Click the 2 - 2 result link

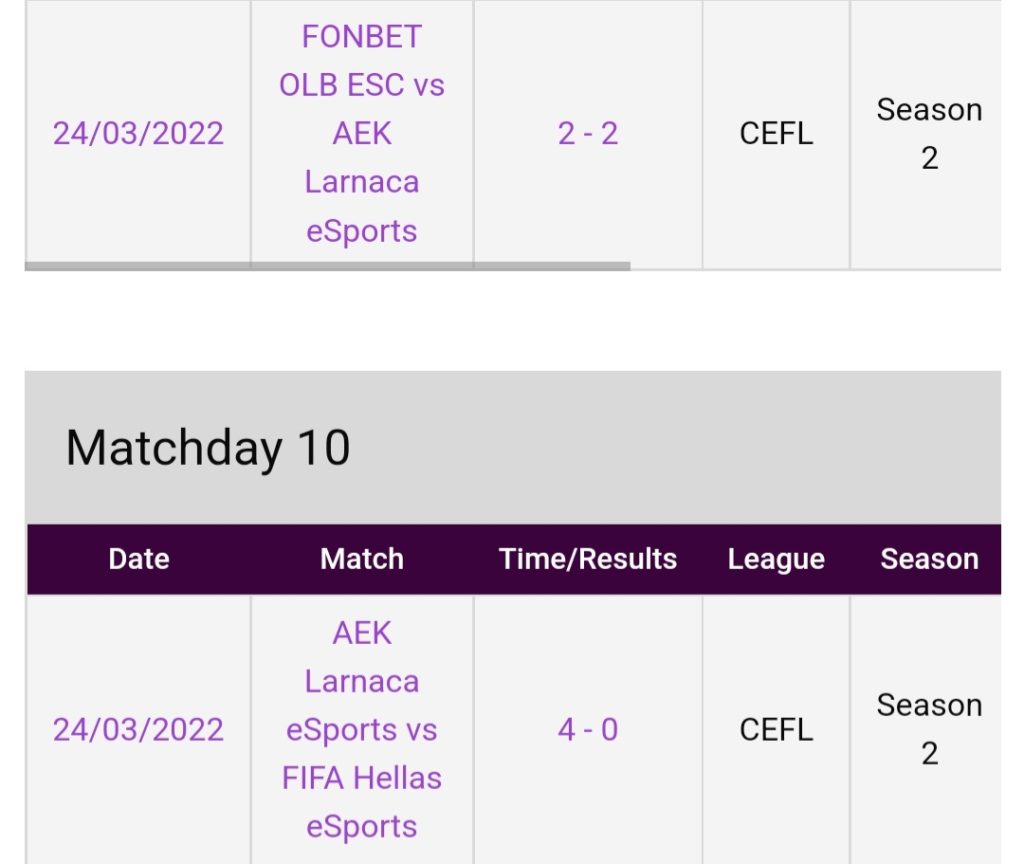pos(588,133)
